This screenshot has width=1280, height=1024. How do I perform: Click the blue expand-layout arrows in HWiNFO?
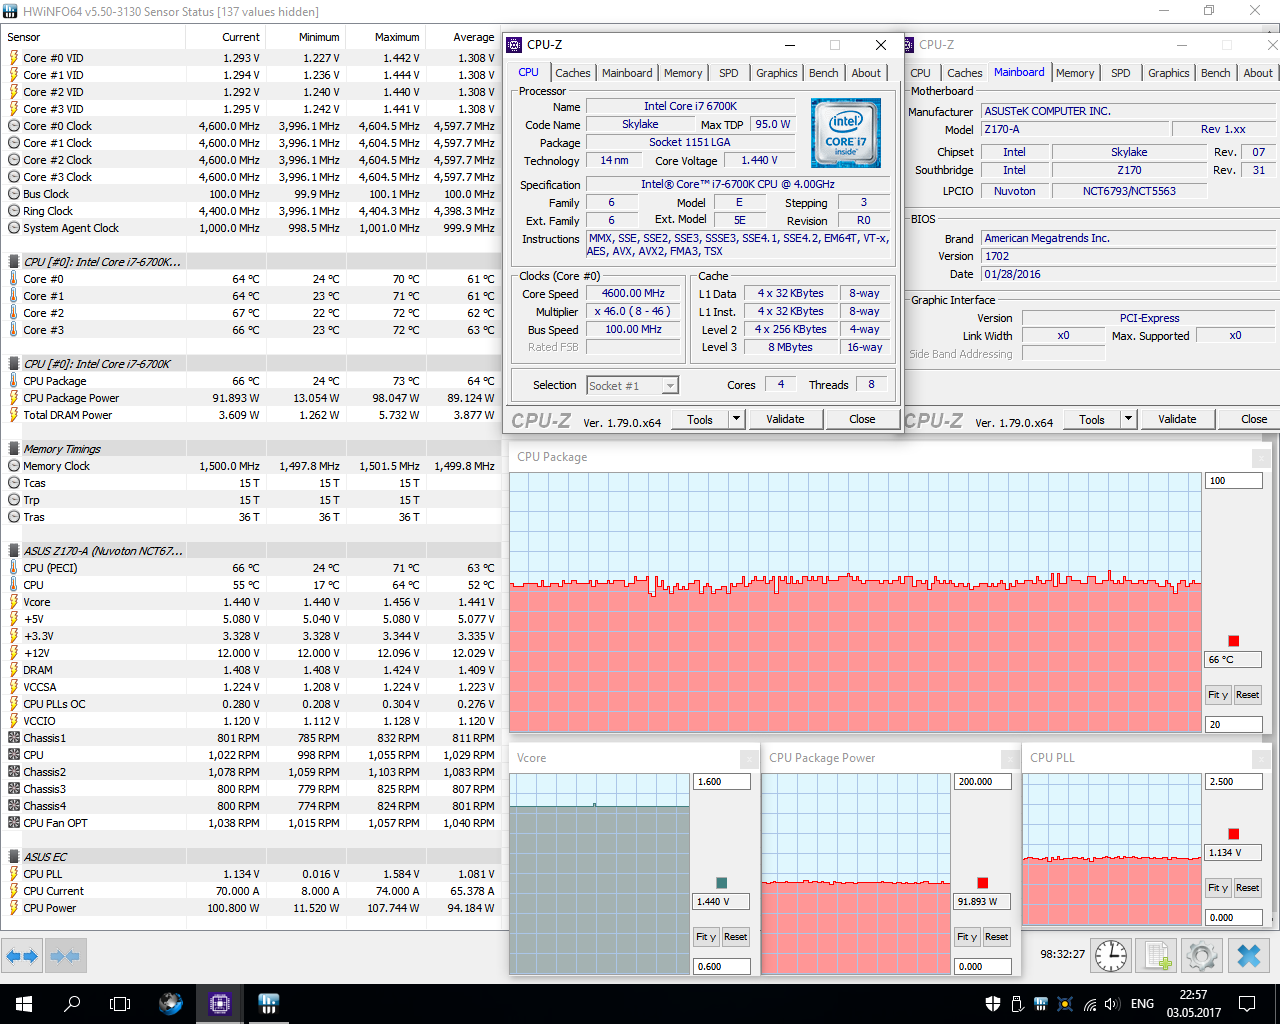pos(22,956)
